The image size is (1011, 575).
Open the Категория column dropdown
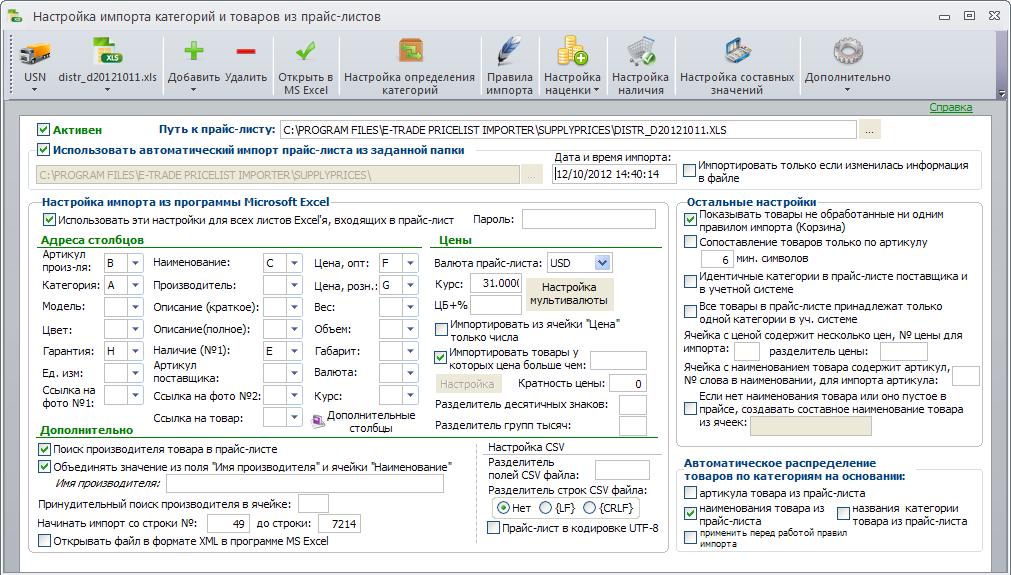135,285
